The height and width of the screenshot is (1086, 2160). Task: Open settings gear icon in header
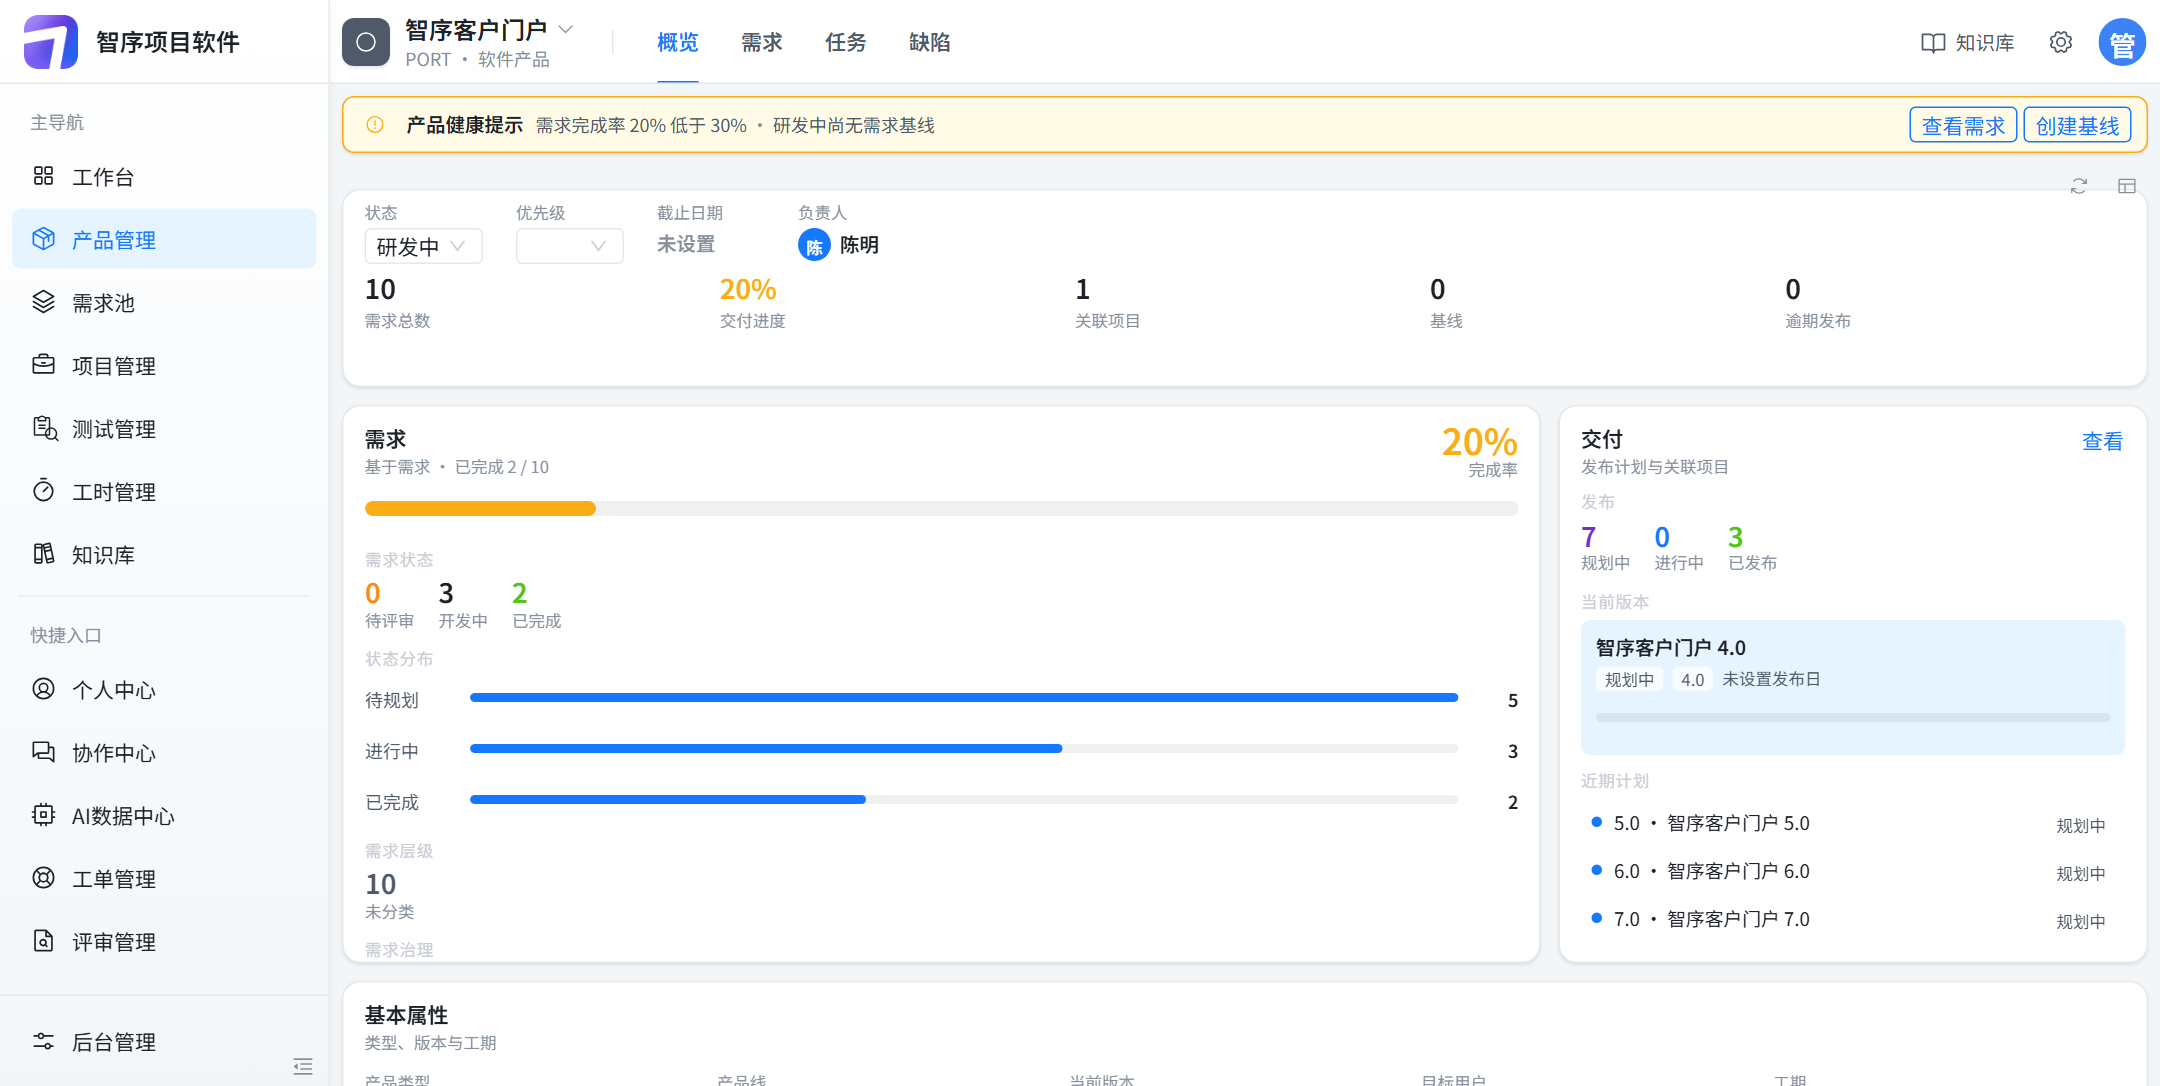click(2061, 42)
